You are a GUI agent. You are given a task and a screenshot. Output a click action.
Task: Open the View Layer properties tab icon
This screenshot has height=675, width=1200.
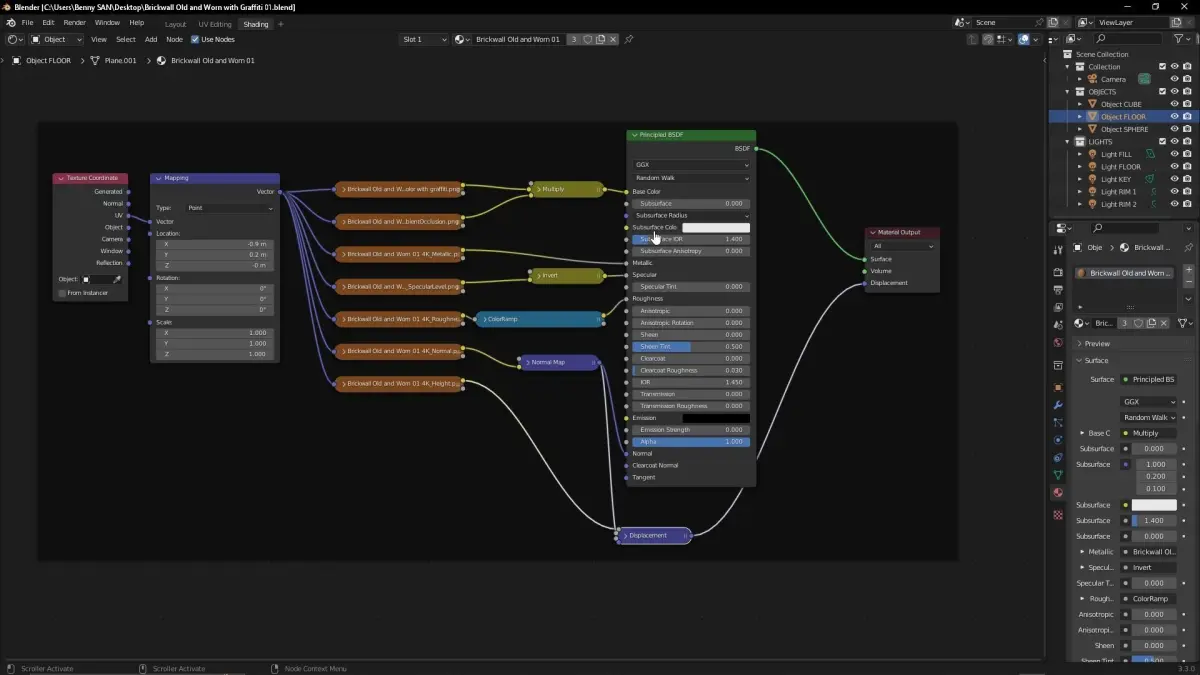point(1058,307)
